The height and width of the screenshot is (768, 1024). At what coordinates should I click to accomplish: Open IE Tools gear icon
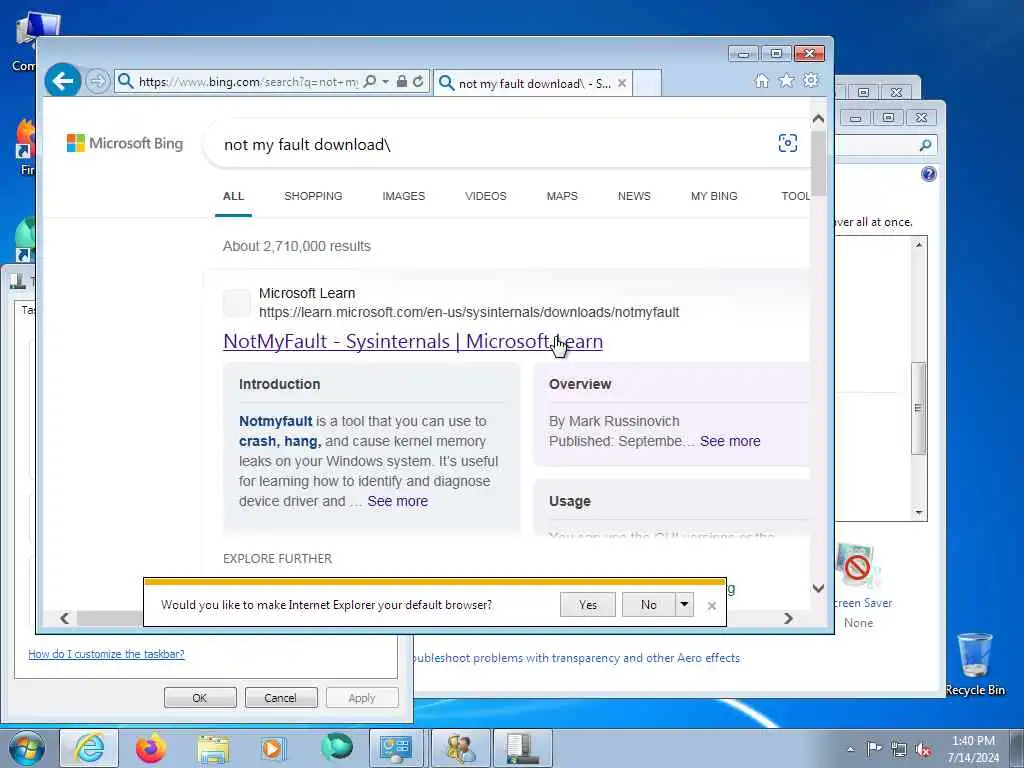[x=811, y=80]
